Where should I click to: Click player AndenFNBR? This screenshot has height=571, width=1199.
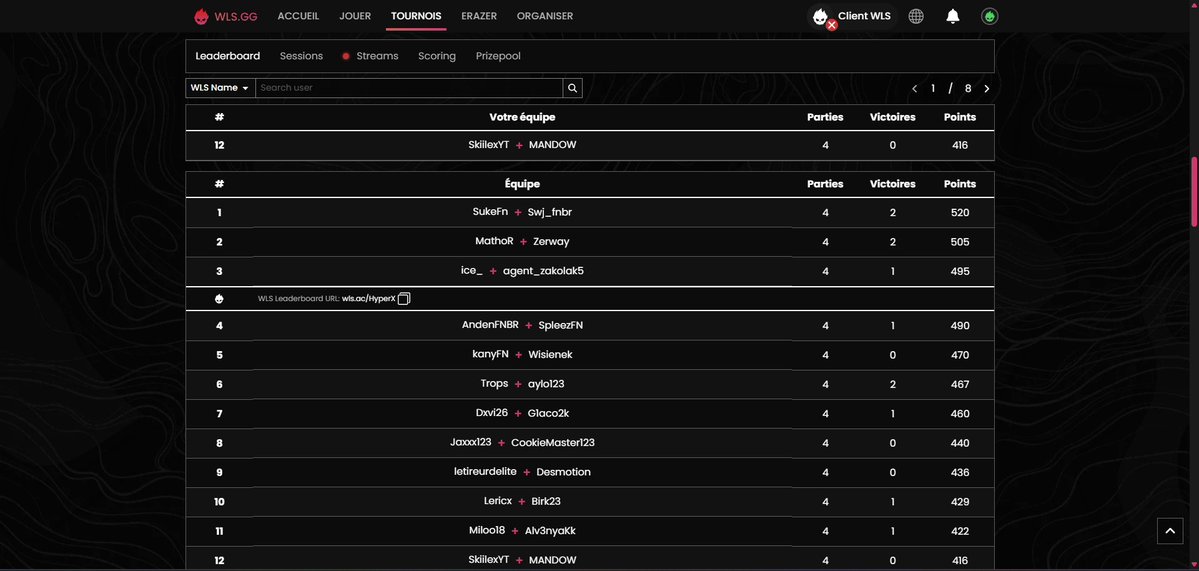tap(490, 325)
